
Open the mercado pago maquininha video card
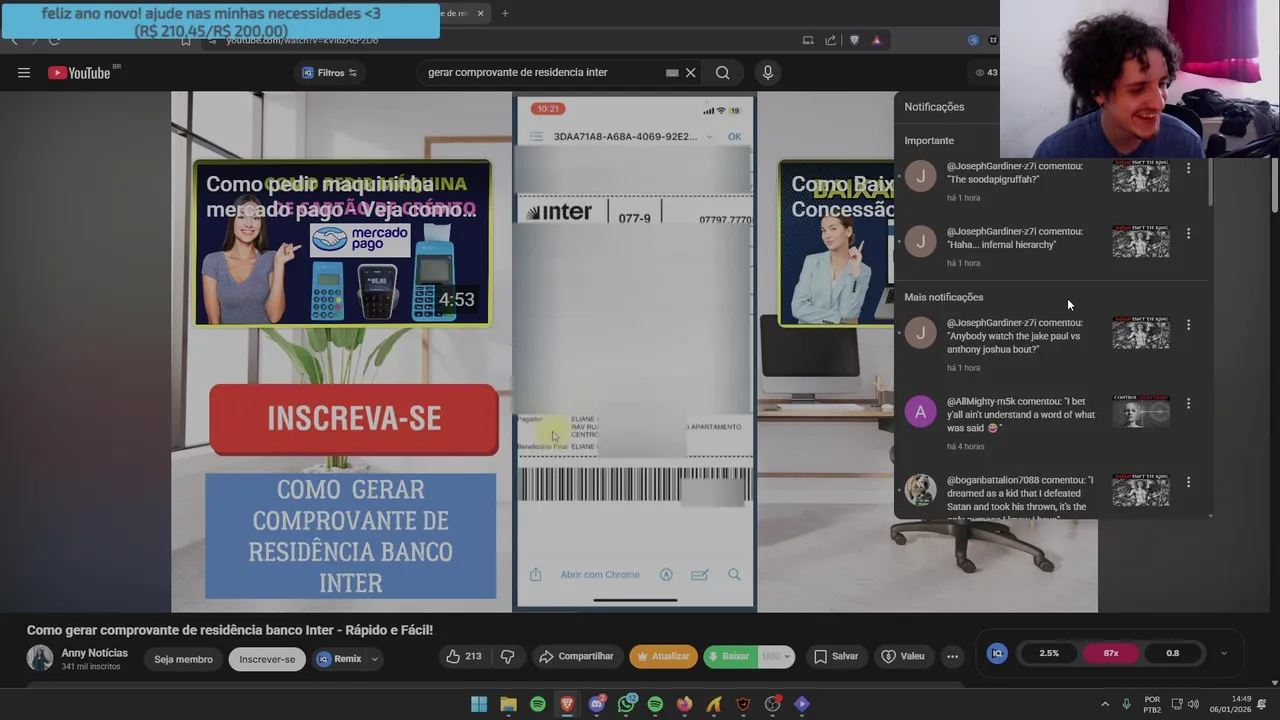342,244
